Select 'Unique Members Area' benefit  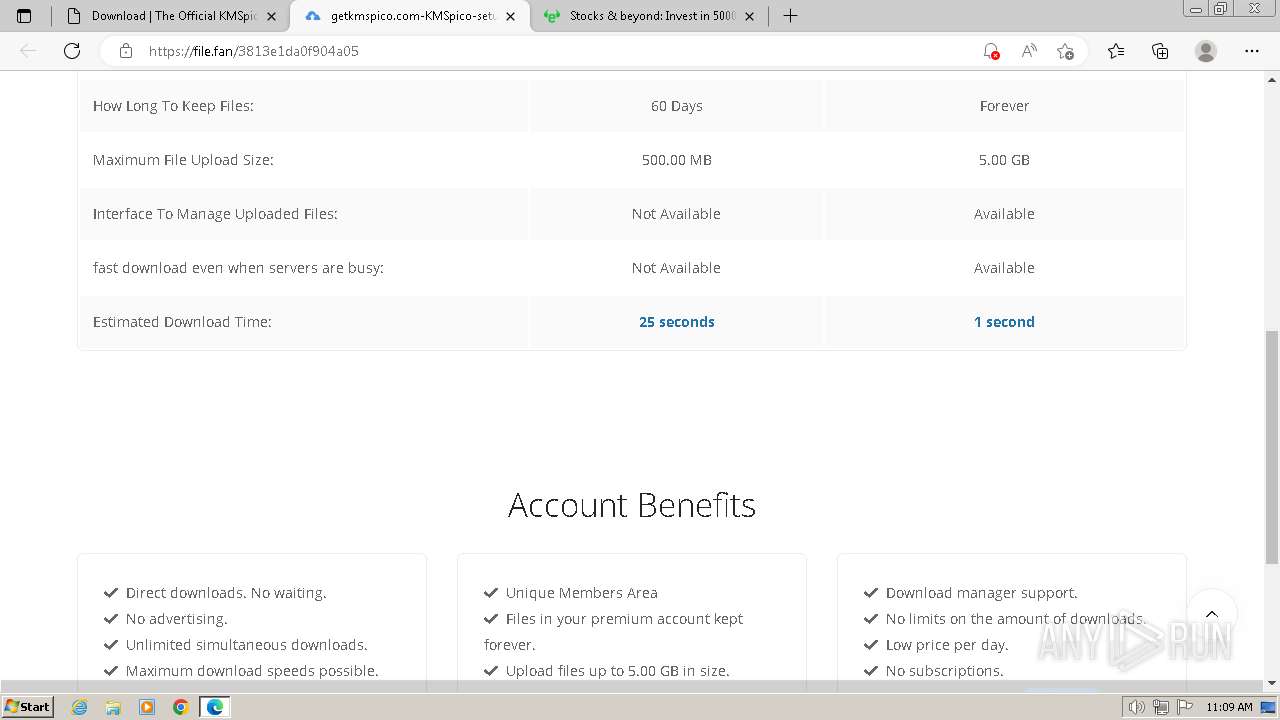click(582, 593)
